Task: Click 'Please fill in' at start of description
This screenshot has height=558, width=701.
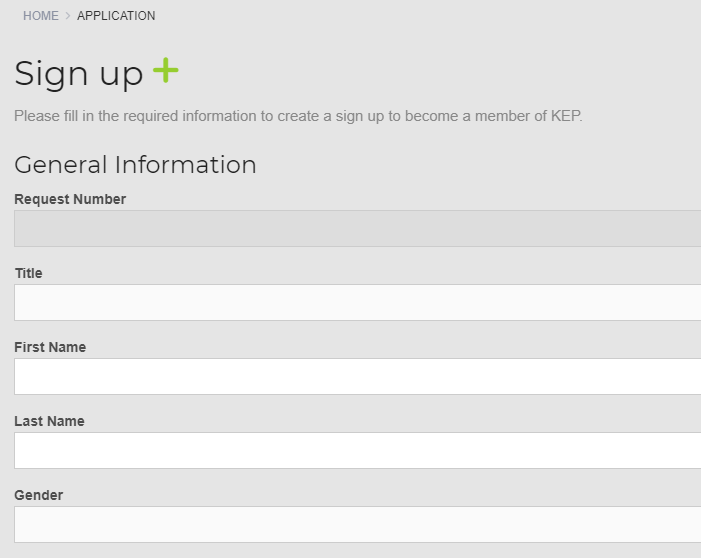Action: click(x=52, y=116)
